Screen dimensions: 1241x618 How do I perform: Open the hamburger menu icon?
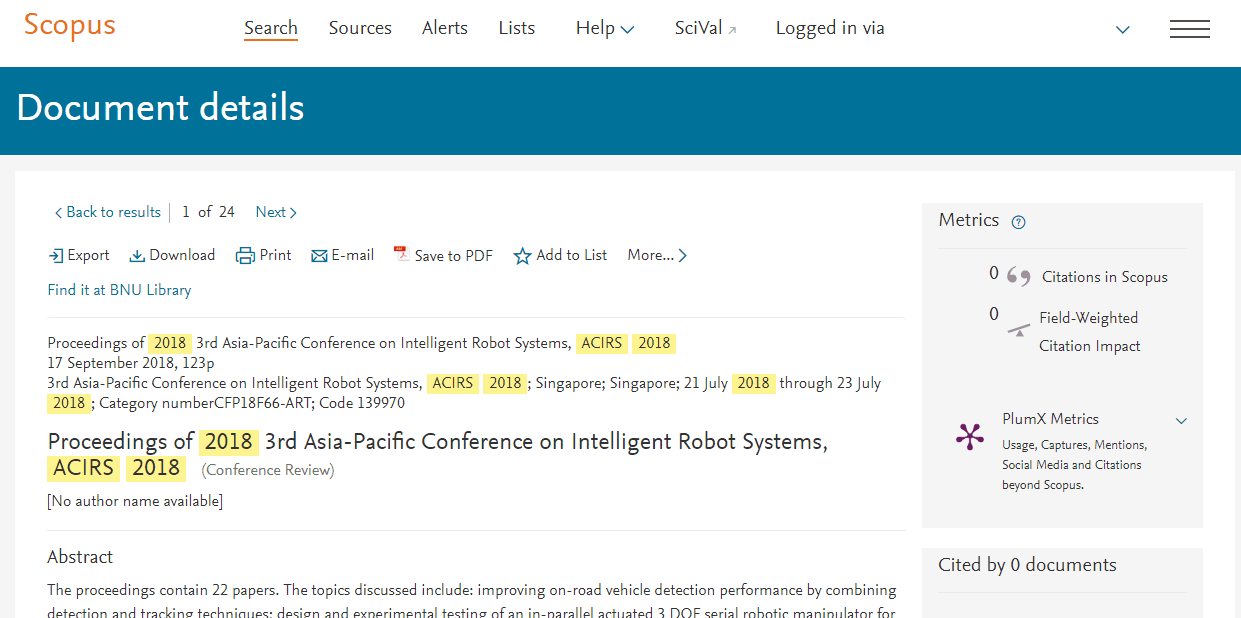[x=1190, y=29]
